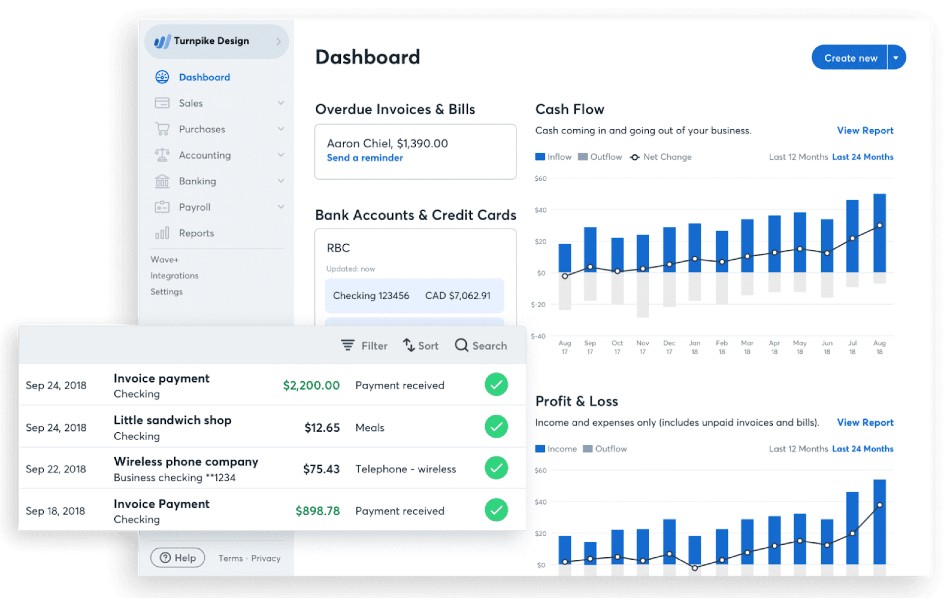Open the Create new dropdown arrow

[896, 58]
